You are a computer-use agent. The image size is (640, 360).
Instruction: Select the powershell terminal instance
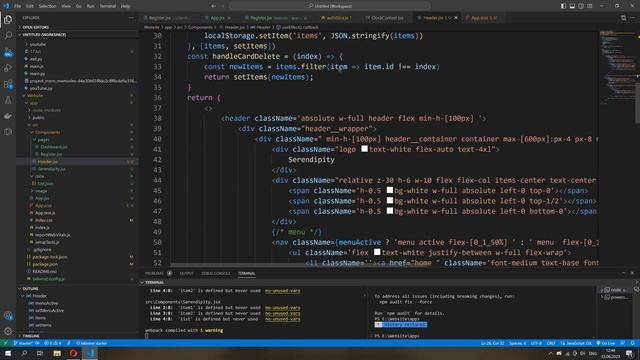[616, 297]
